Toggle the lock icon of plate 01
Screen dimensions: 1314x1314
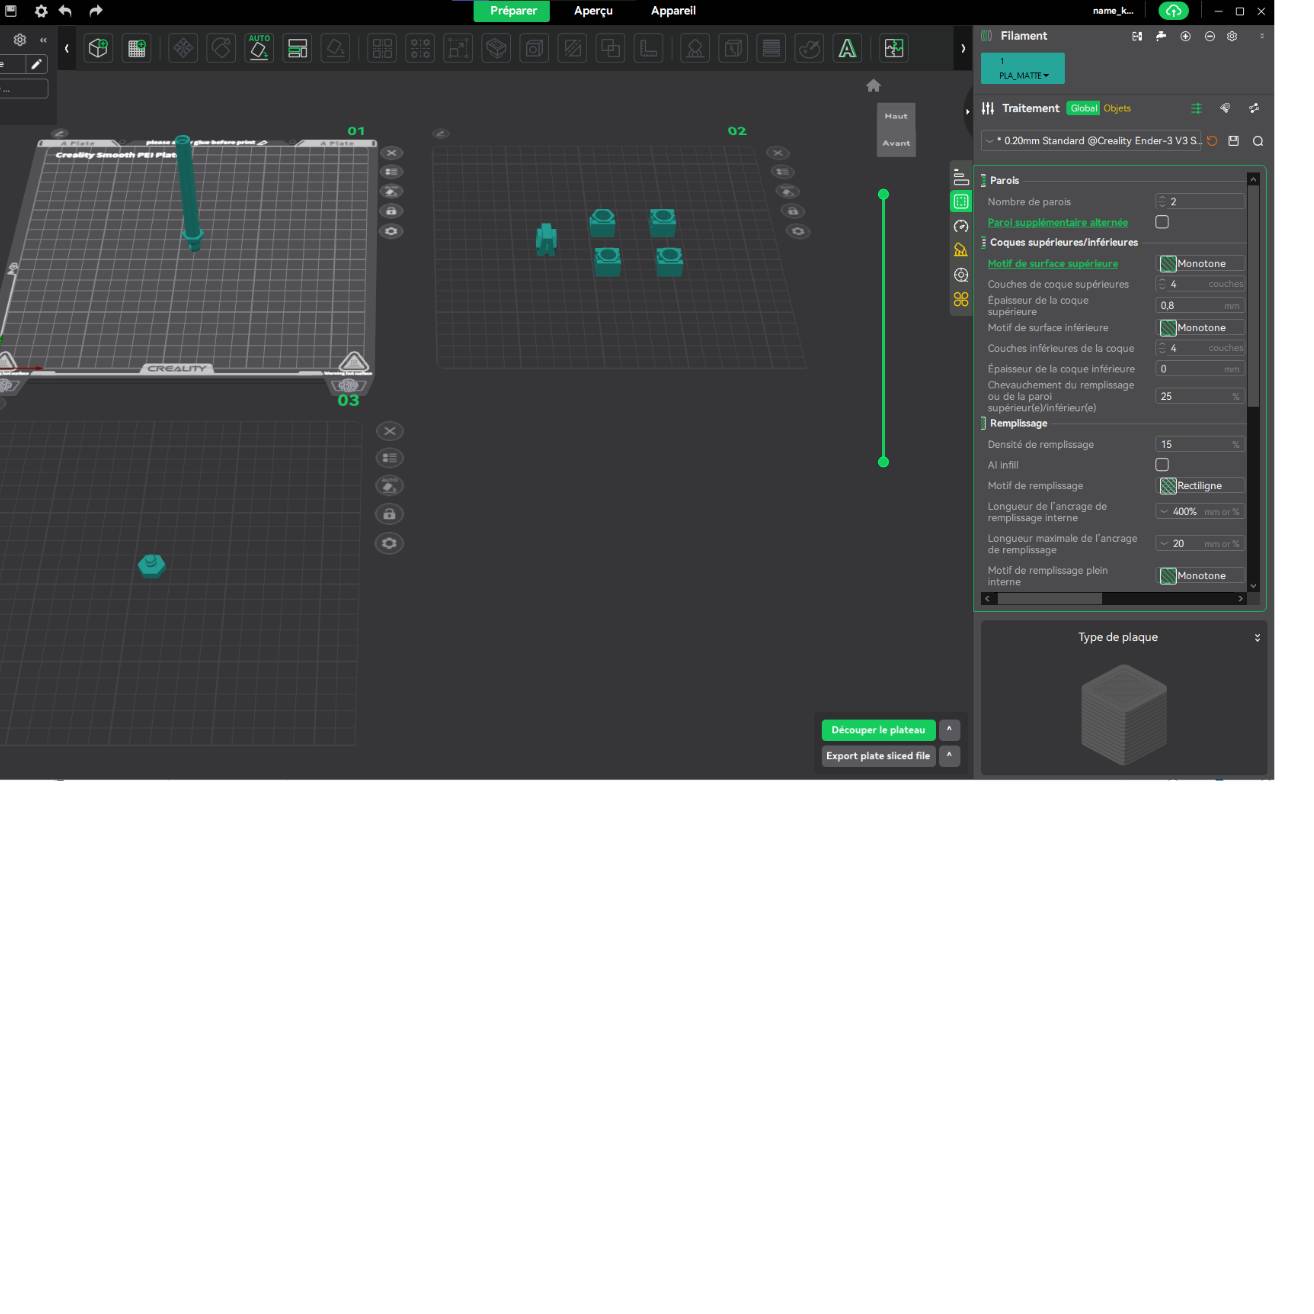392,211
